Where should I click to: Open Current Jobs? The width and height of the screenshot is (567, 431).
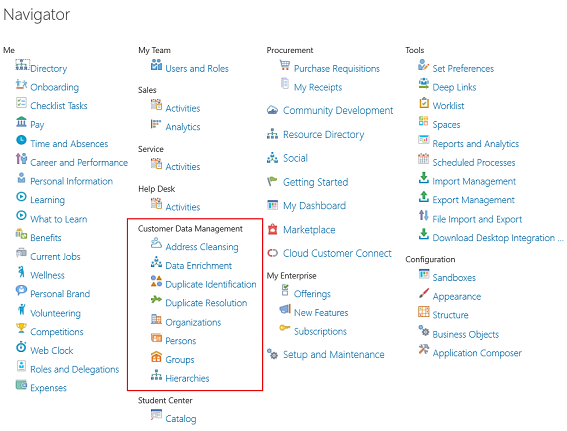55,256
